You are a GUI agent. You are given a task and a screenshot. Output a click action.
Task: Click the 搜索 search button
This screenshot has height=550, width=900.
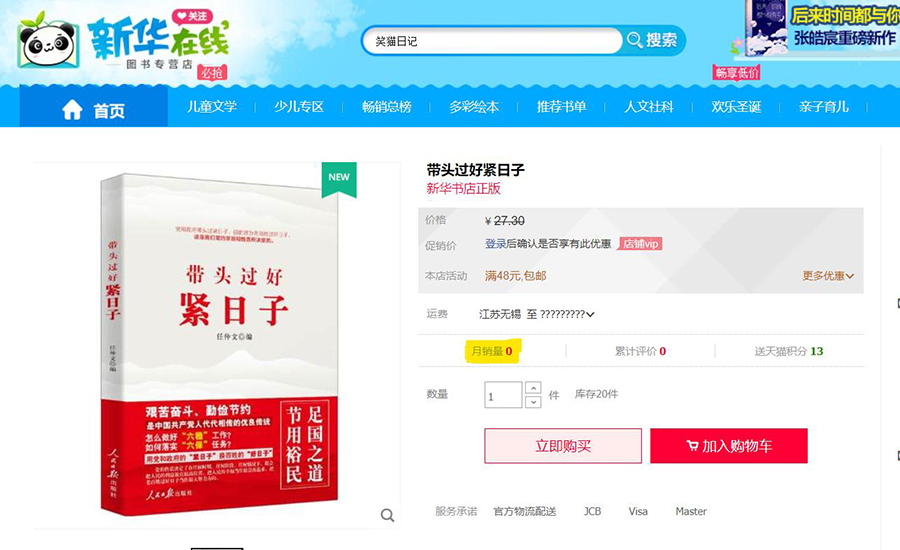[653, 40]
